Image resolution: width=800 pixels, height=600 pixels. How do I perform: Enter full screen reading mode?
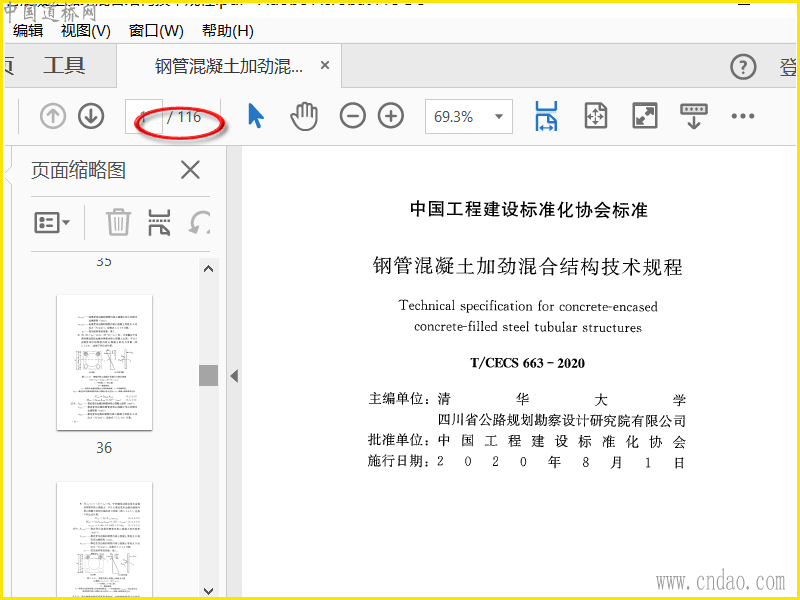pyautogui.click(x=644, y=116)
